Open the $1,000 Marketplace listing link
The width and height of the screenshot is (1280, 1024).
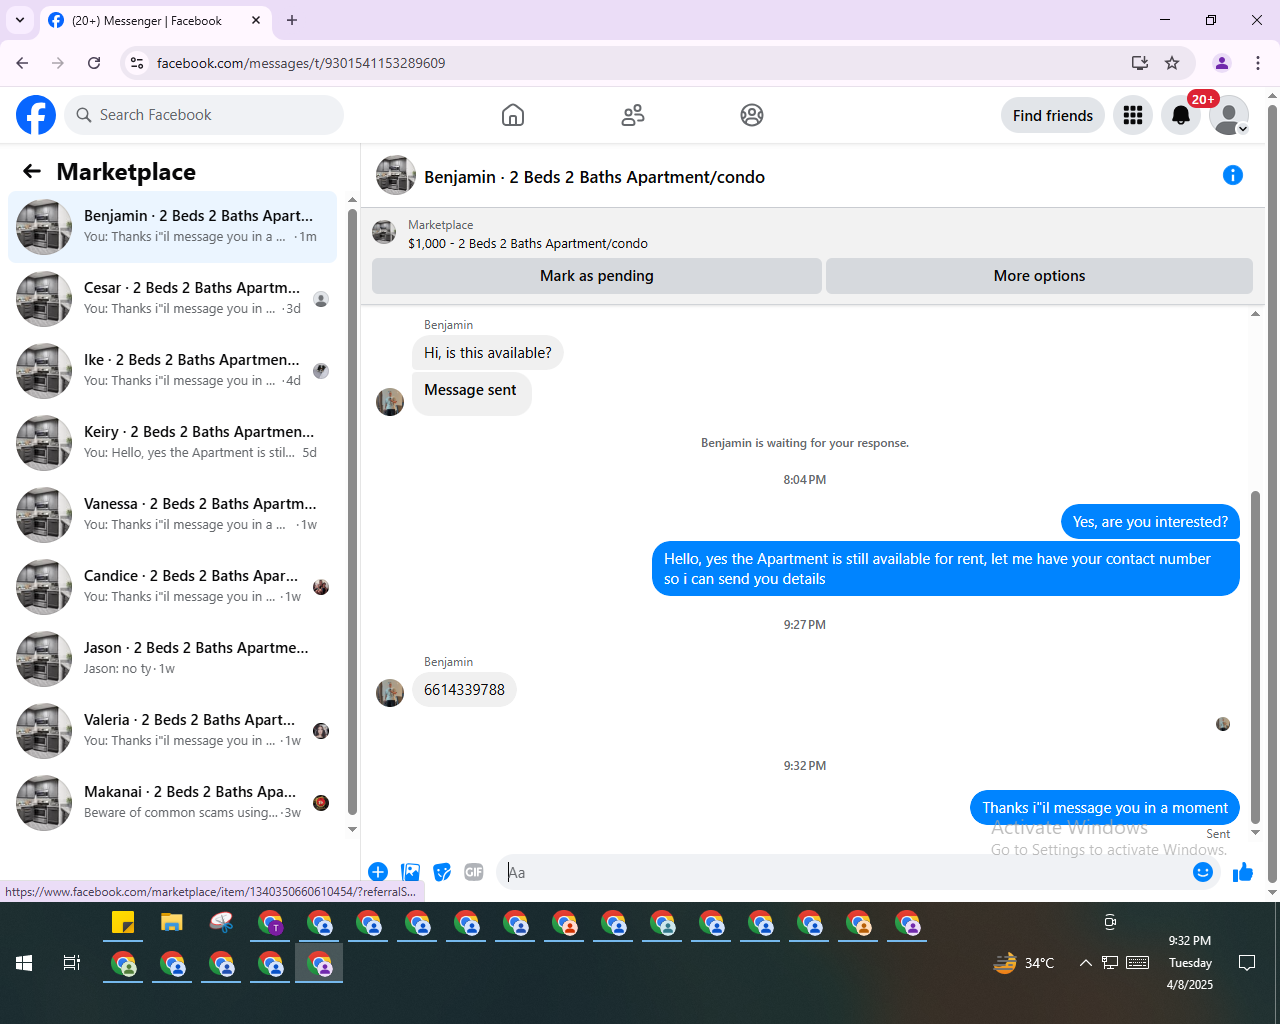click(528, 243)
